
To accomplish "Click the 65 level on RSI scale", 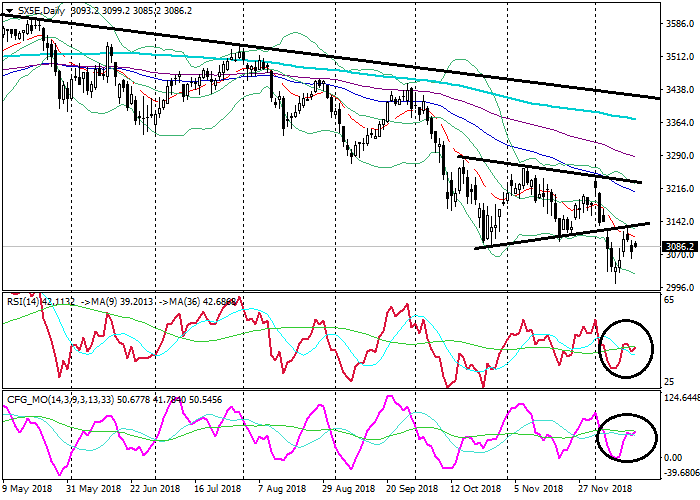I will (x=669, y=301).
